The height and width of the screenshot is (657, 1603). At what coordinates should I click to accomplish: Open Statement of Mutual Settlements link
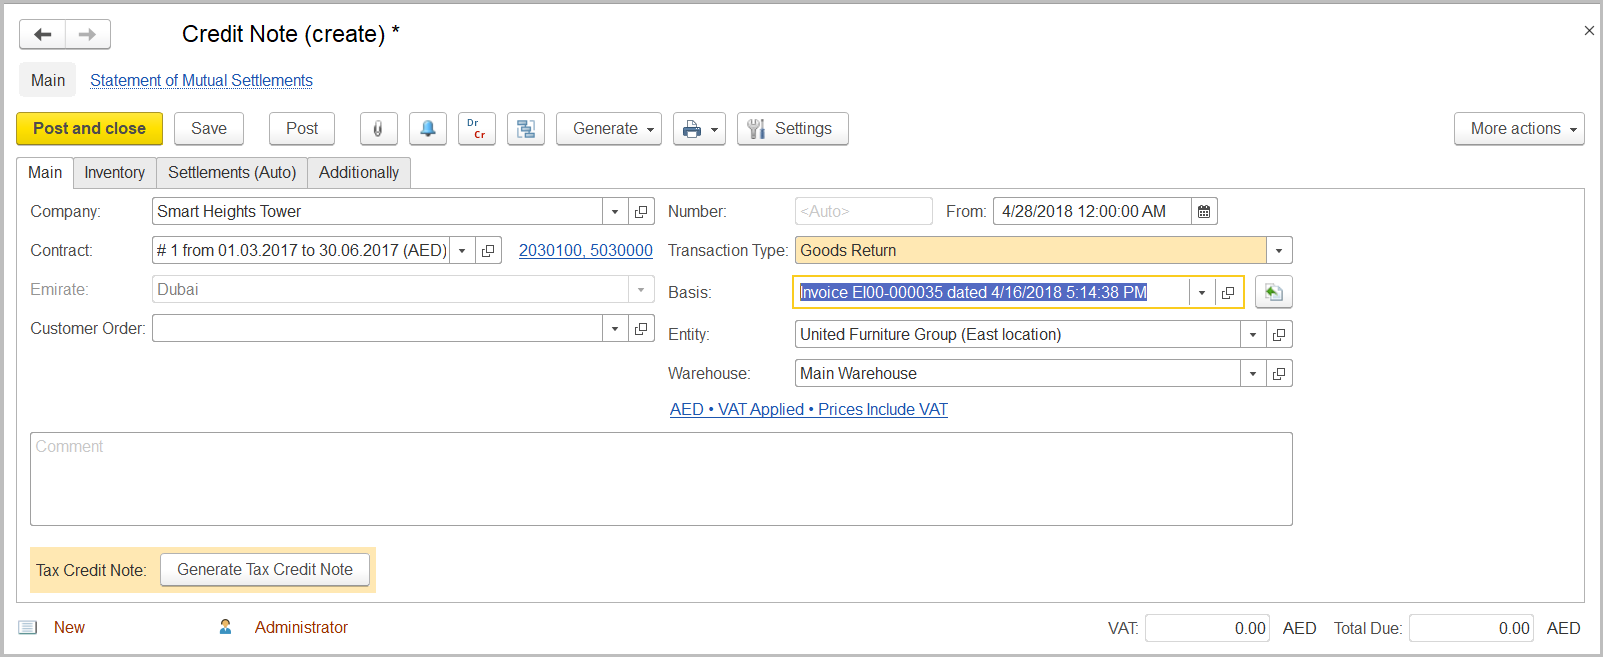point(201,80)
